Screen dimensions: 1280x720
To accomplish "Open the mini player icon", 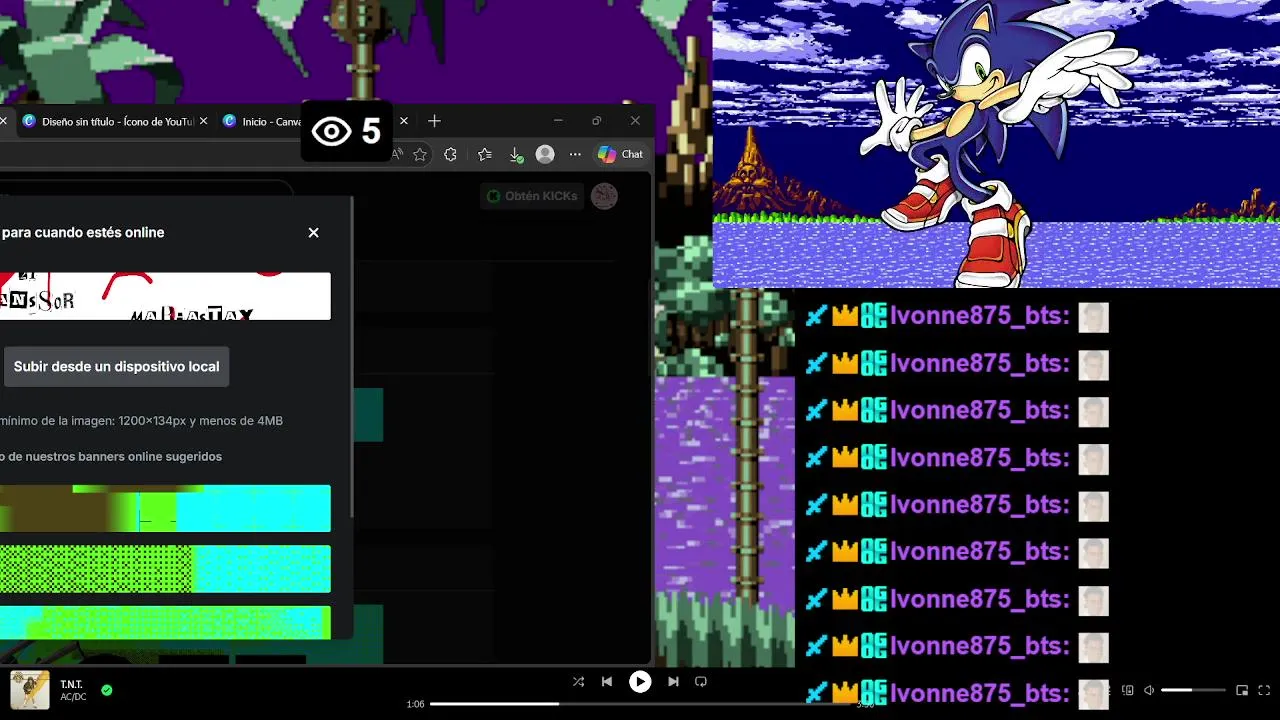I will pyautogui.click(x=1242, y=690).
